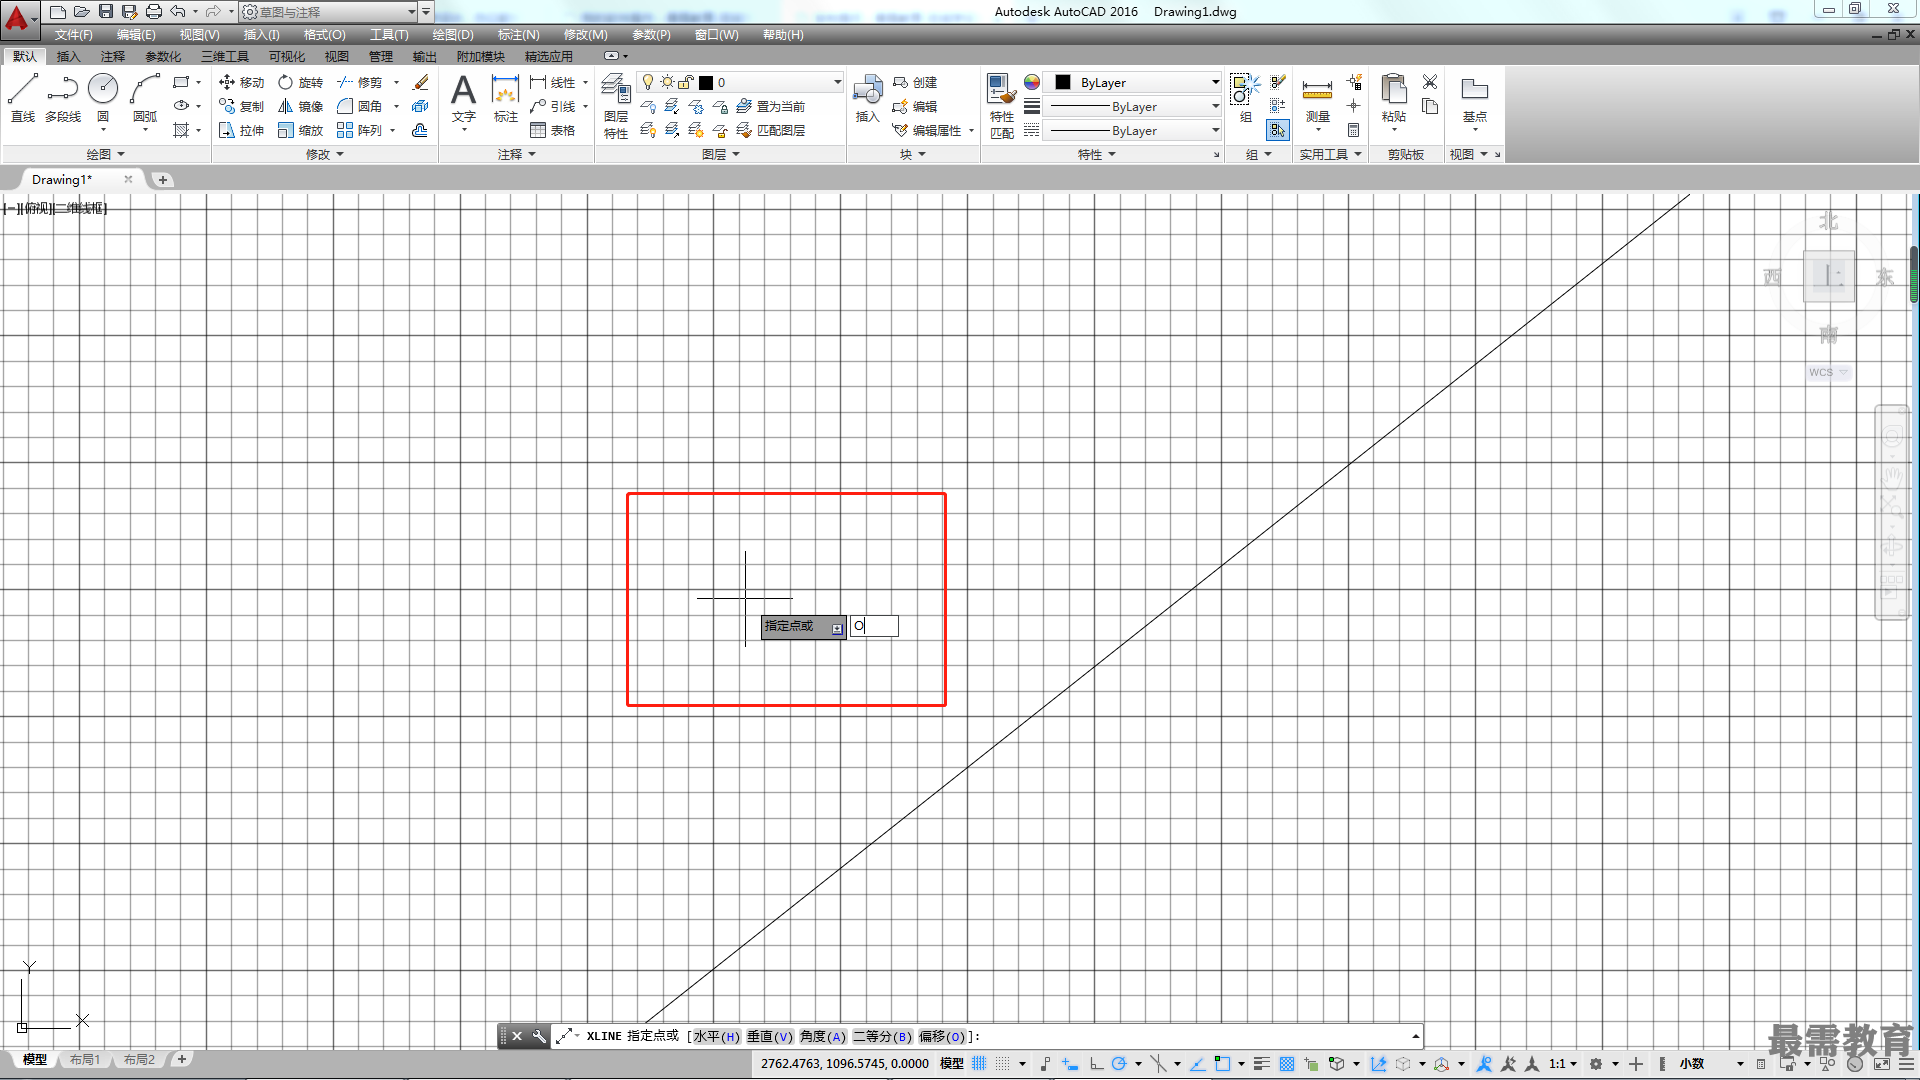Click the Paste (粘贴) icon
This screenshot has width=1920, height=1080.
1393,98
